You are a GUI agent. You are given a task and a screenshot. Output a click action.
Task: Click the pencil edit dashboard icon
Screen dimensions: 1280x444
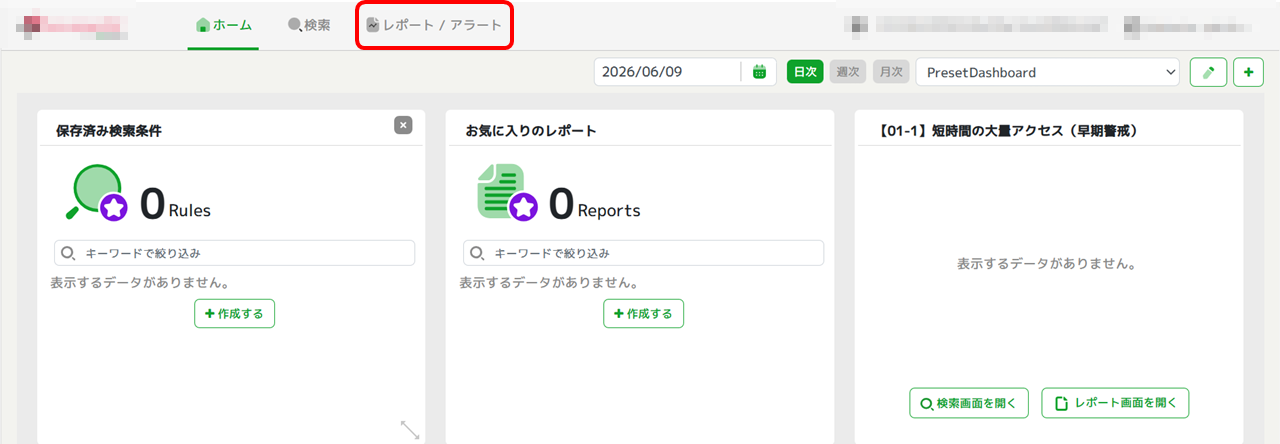coord(1209,72)
